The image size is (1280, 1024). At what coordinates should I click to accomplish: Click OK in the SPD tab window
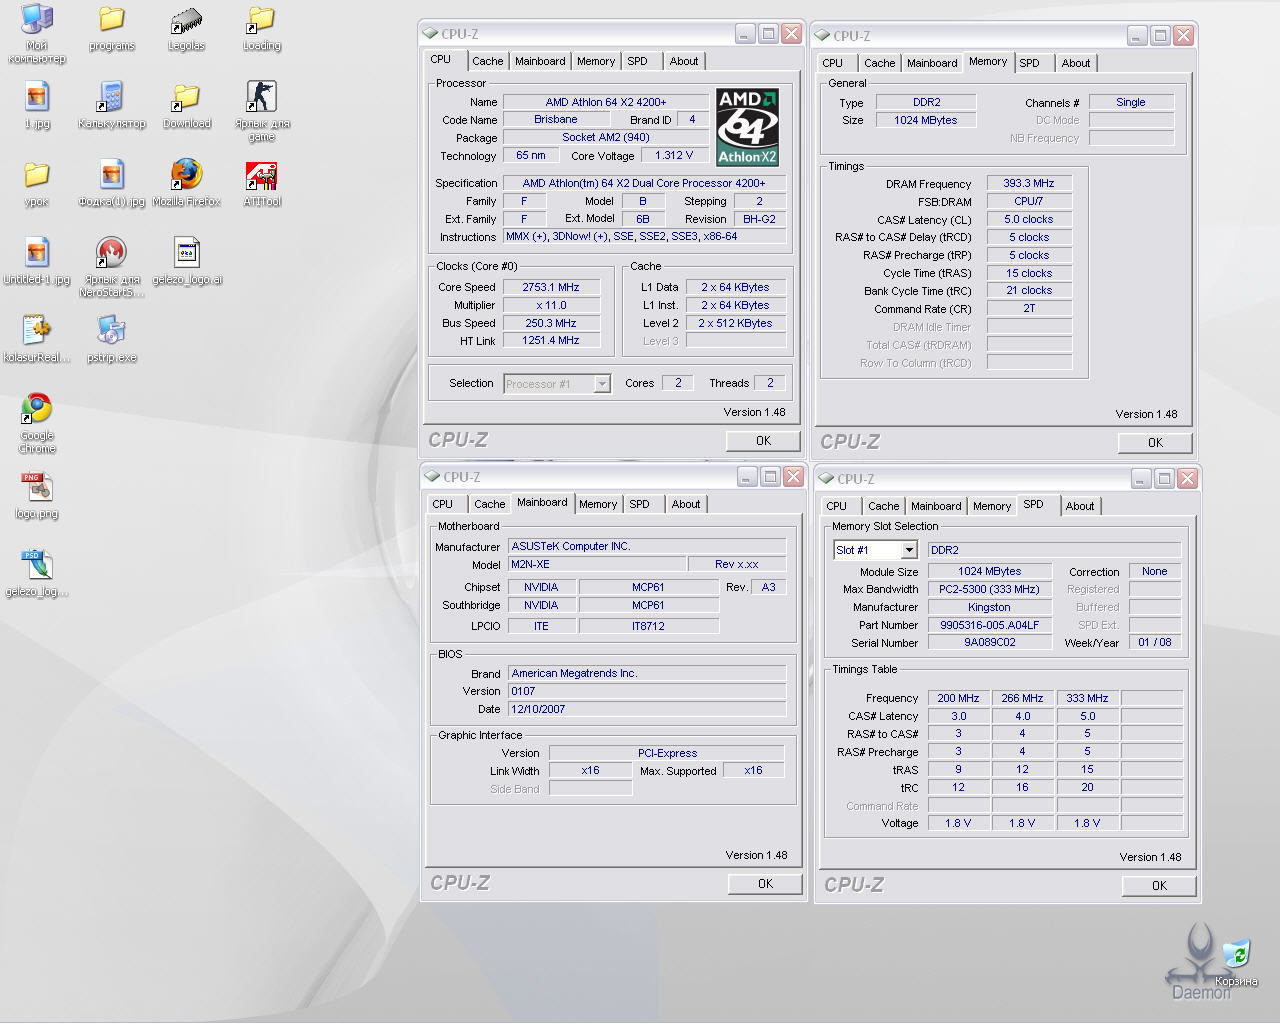(x=1159, y=886)
